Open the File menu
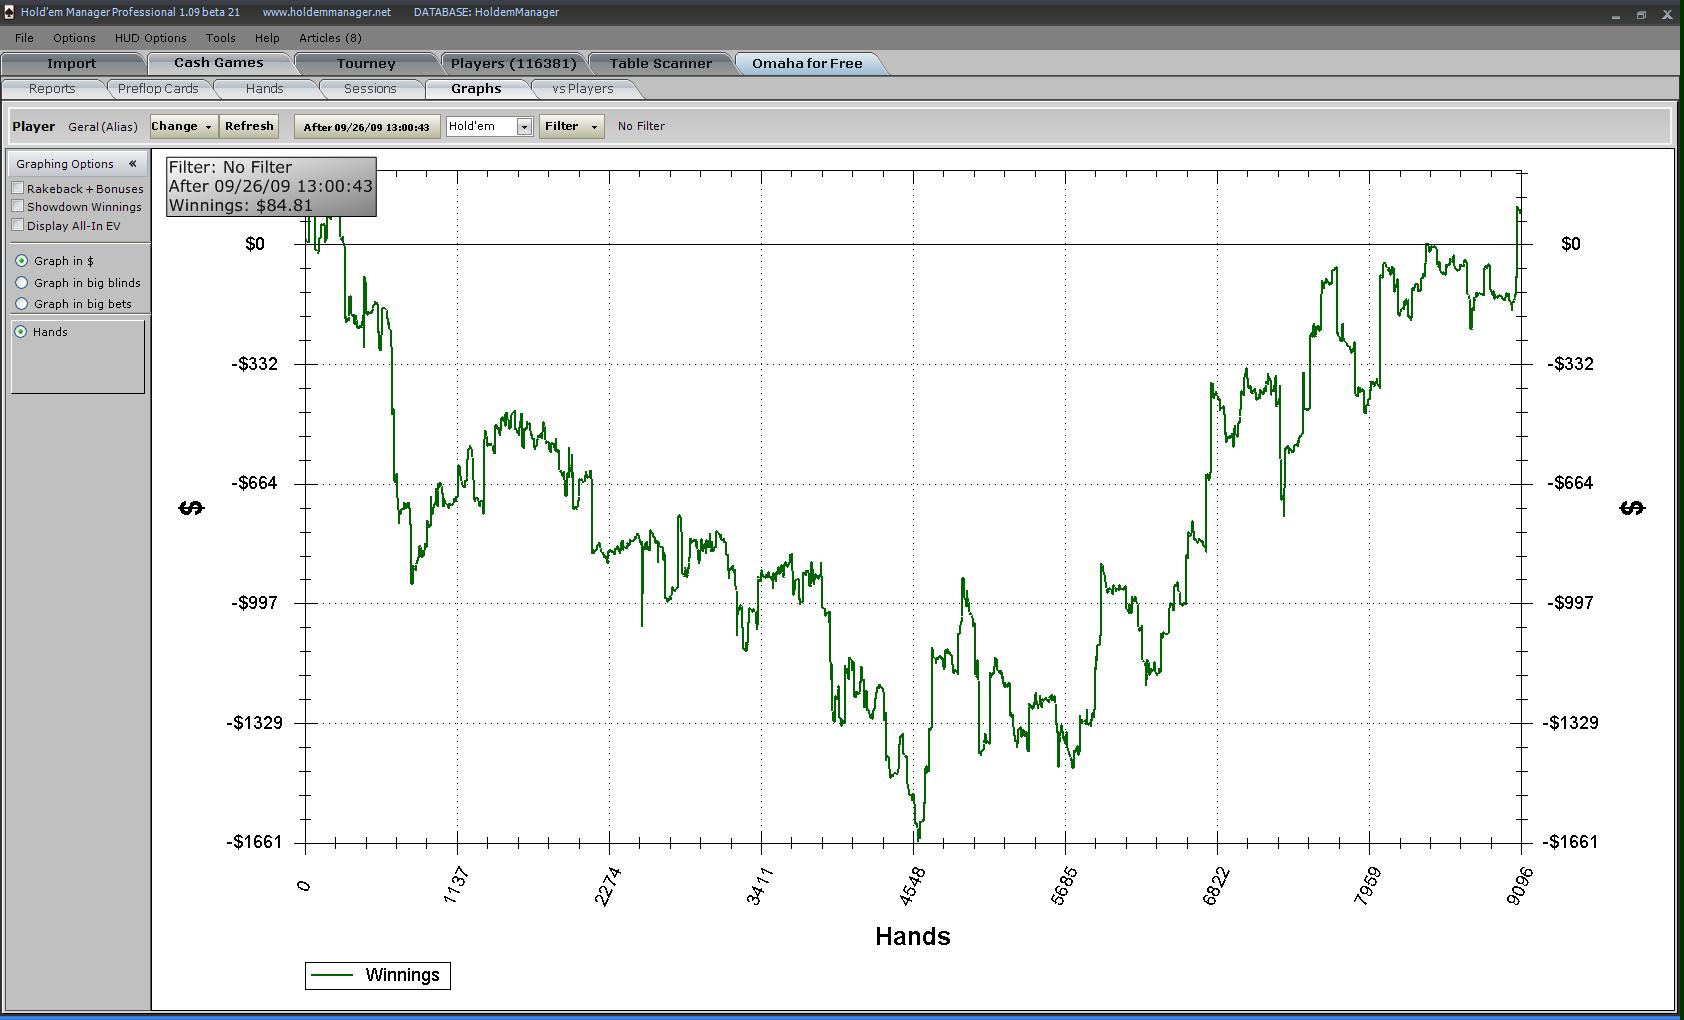This screenshot has width=1684, height=1020. [x=24, y=38]
